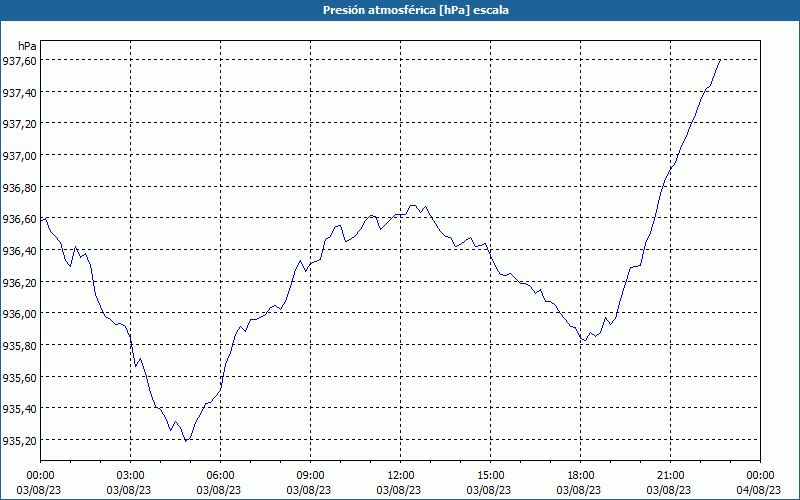Click the 15:00 time axis label
800x500 pixels.
(490, 476)
